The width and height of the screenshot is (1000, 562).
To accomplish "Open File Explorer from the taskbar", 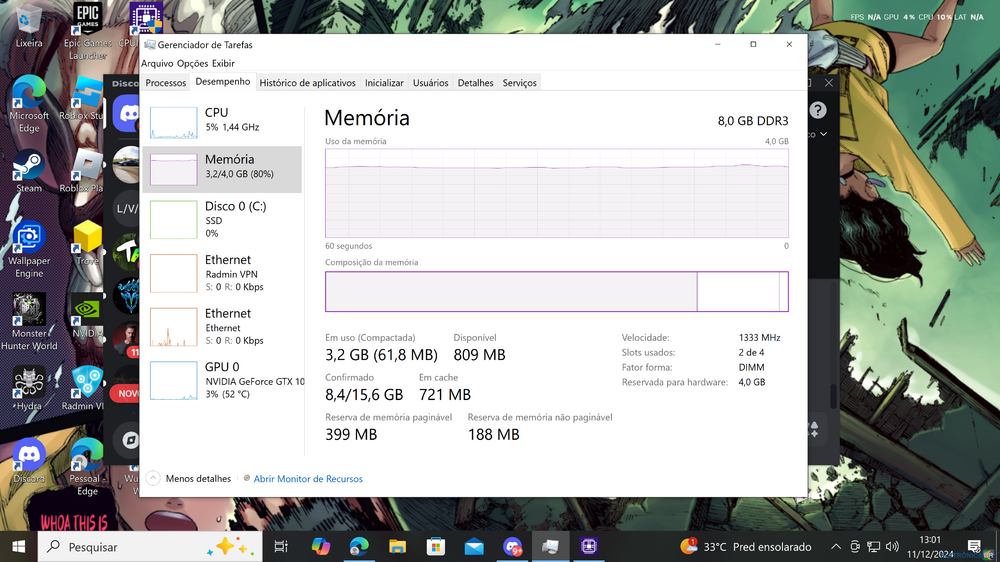I will (x=397, y=547).
